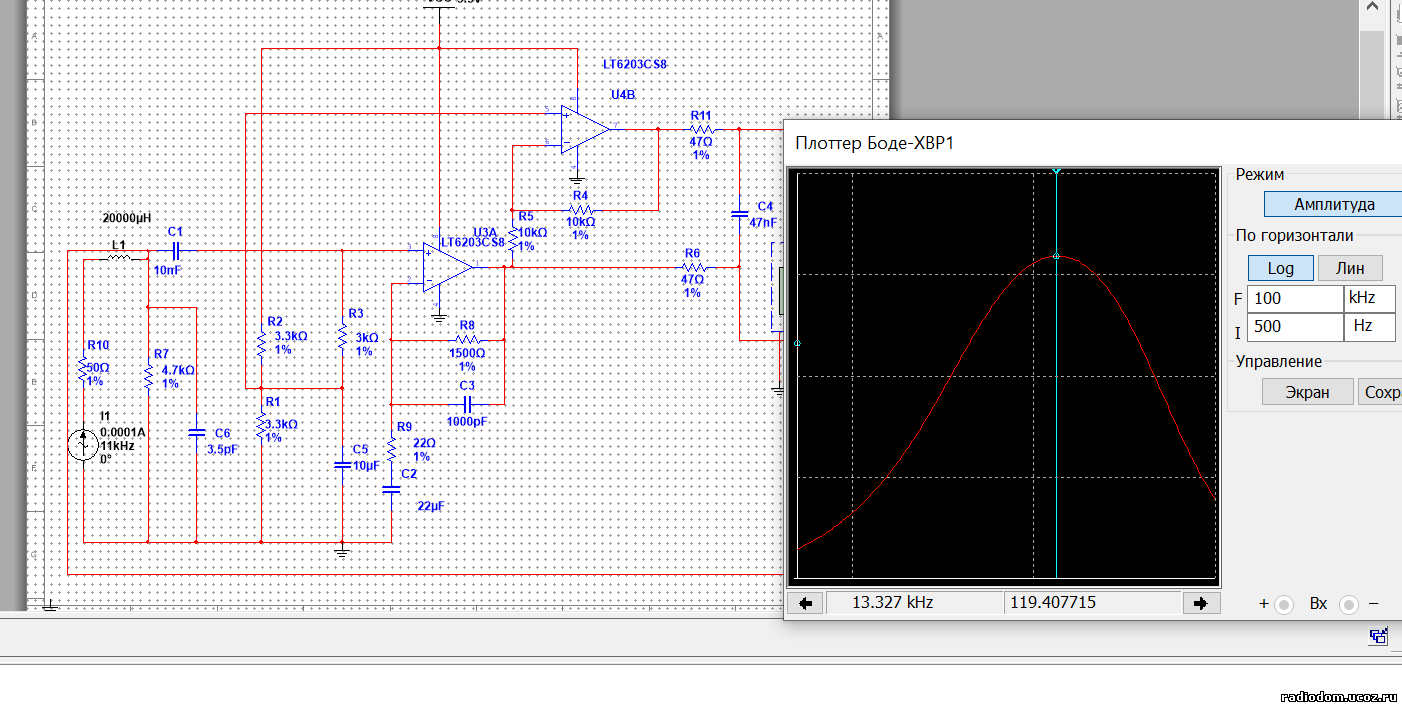The width and height of the screenshot is (1402, 707).
Task: Click the 0.0001A label of source I1
Action: pyautogui.click(x=123, y=432)
